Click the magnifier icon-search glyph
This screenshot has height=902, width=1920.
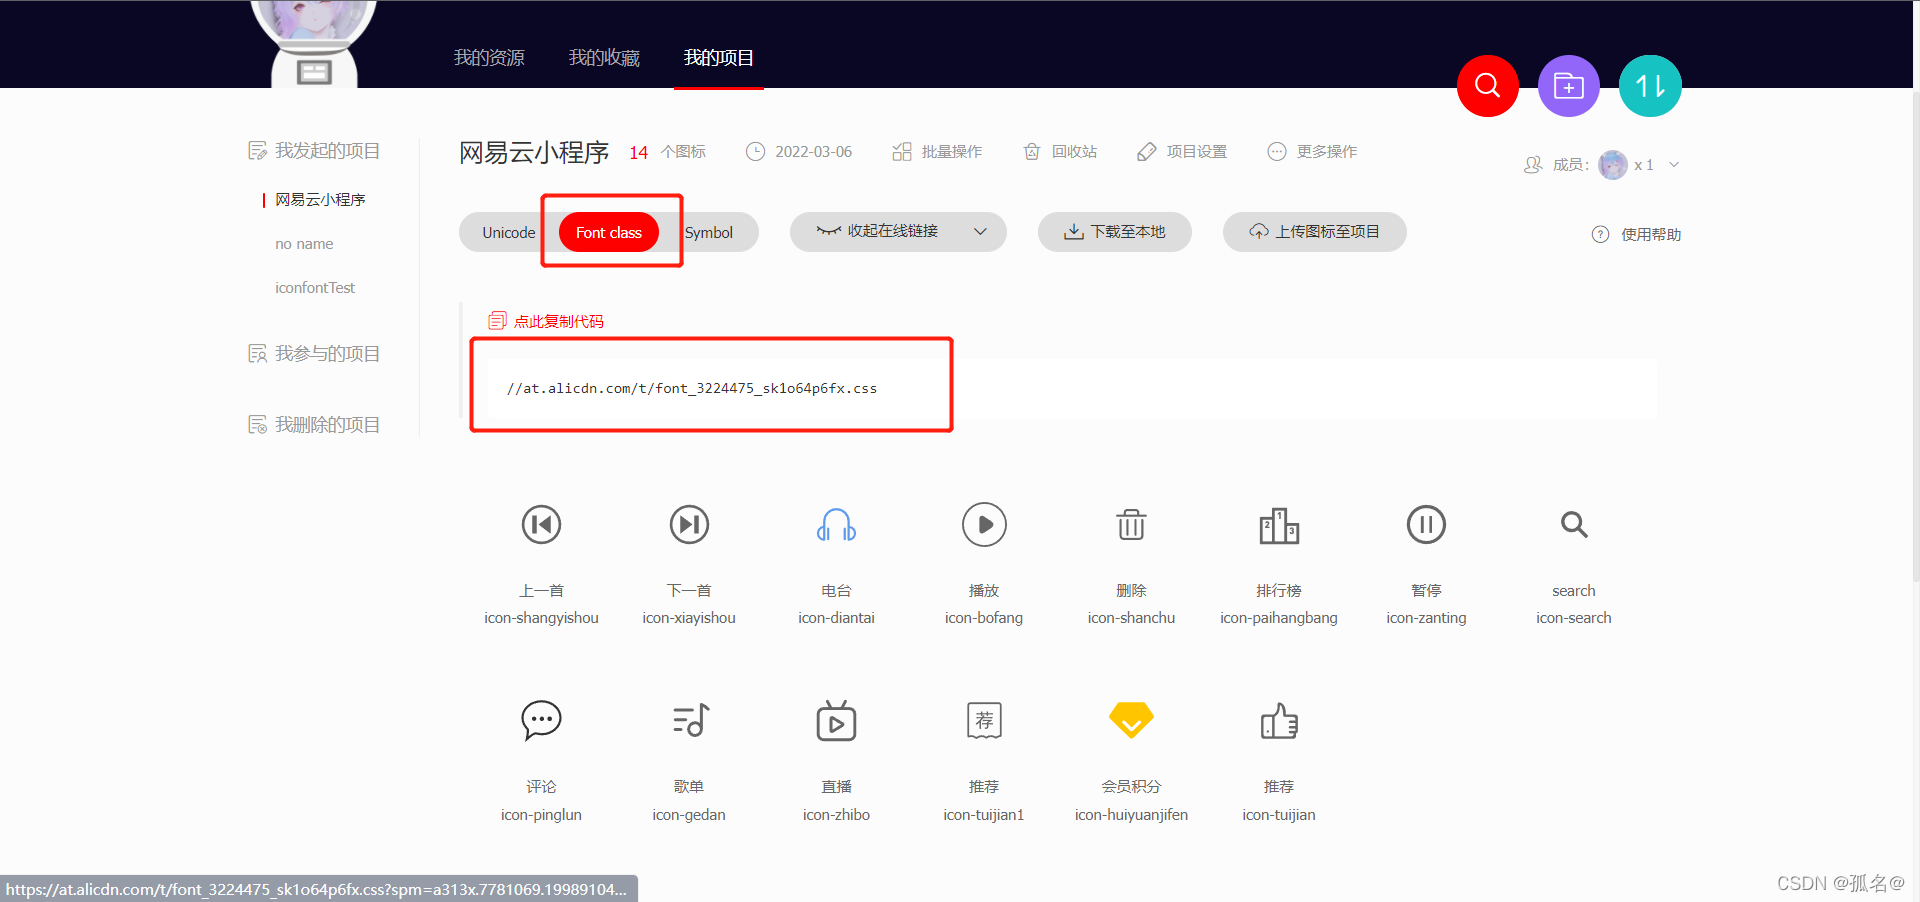pyautogui.click(x=1574, y=524)
